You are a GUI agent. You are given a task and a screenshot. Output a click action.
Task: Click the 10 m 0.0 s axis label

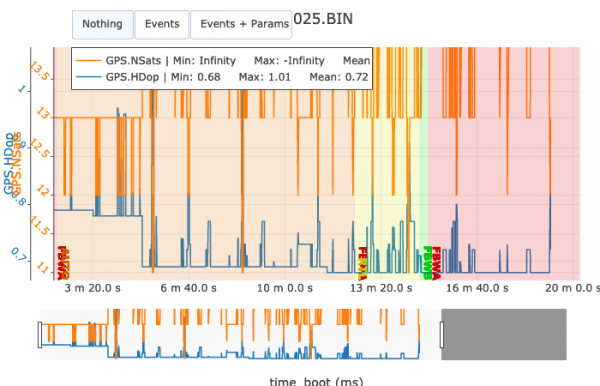click(285, 288)
